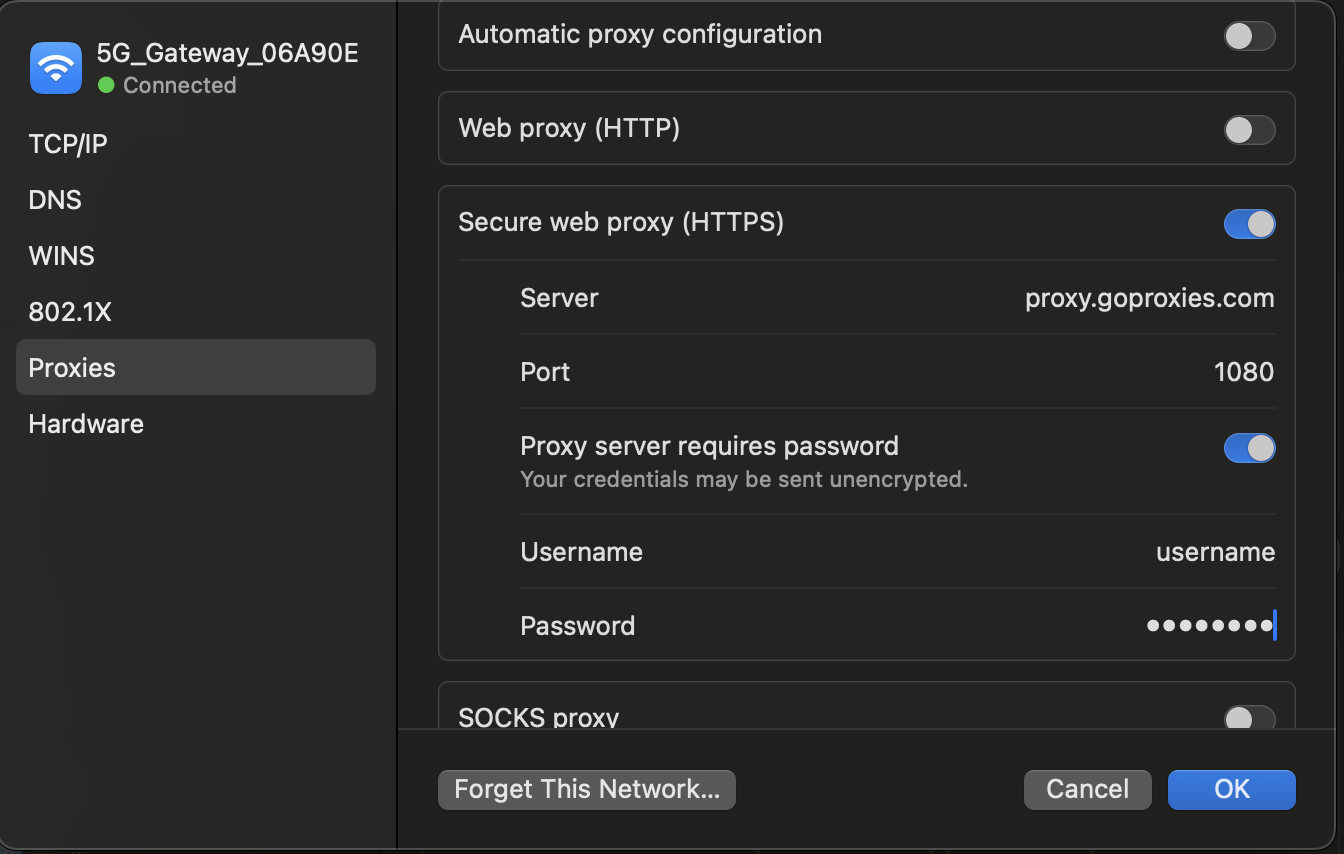Open the Hardware settings section
The height and width of the screenshot is (854, 1344).
pyautogui.click(x=86, y=424)
